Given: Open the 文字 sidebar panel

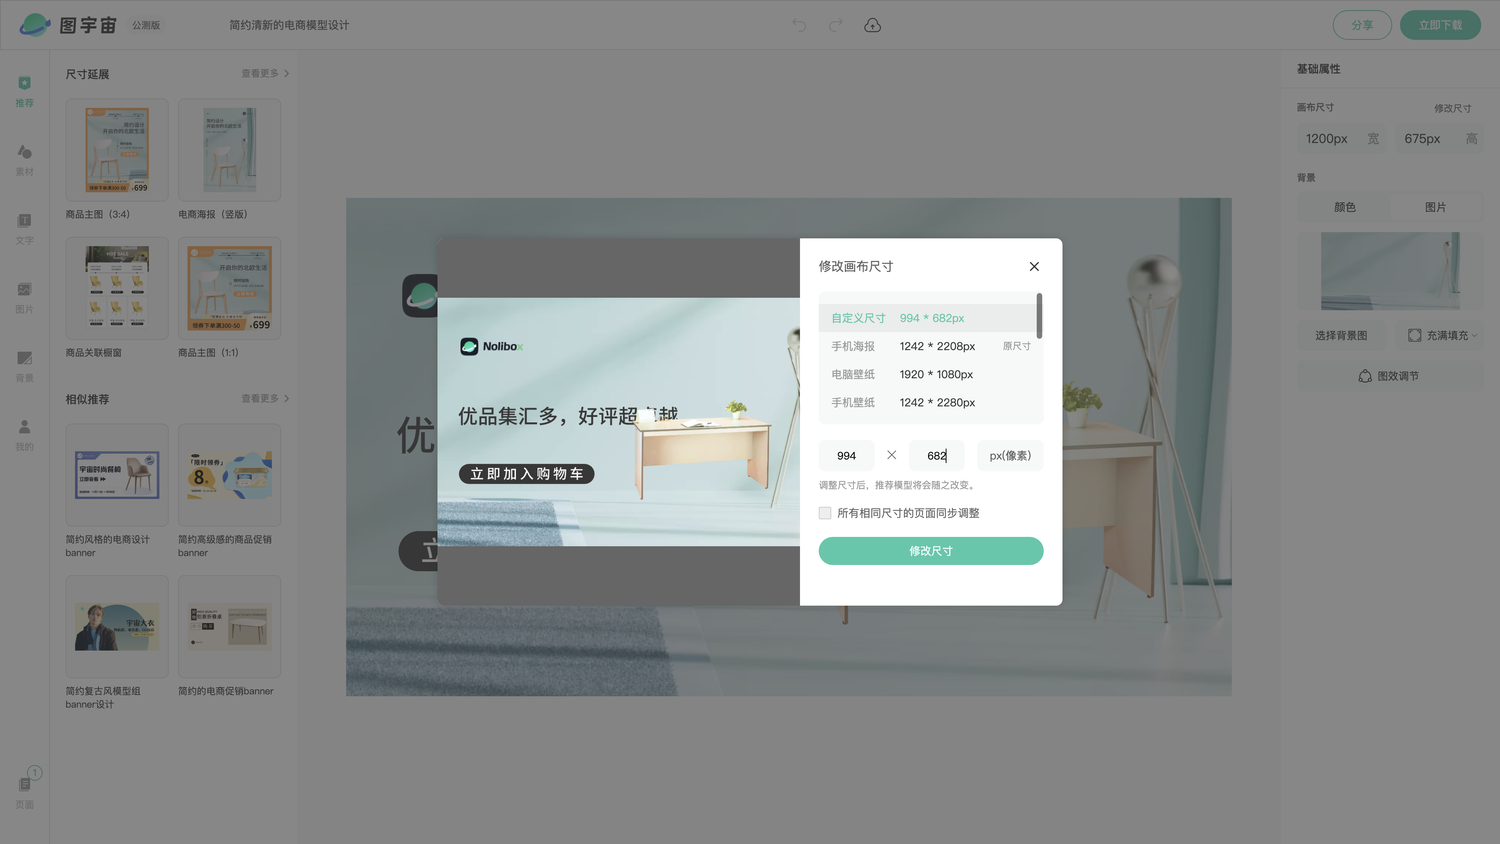Looking at the screenshot, I should click(24, 228).
